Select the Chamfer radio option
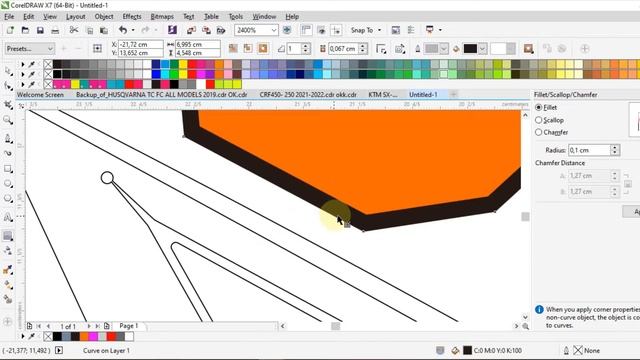Viewport: 640px width, 360px height. point(538,132)
